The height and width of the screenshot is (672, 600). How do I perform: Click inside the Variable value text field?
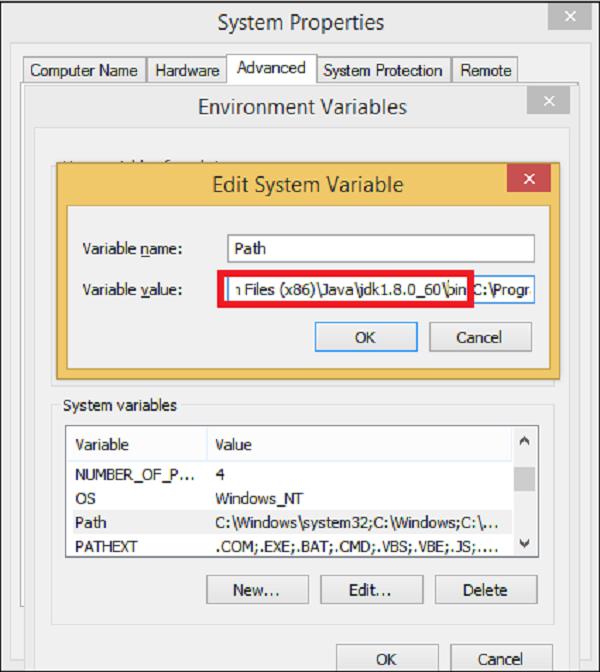point(381,290)
